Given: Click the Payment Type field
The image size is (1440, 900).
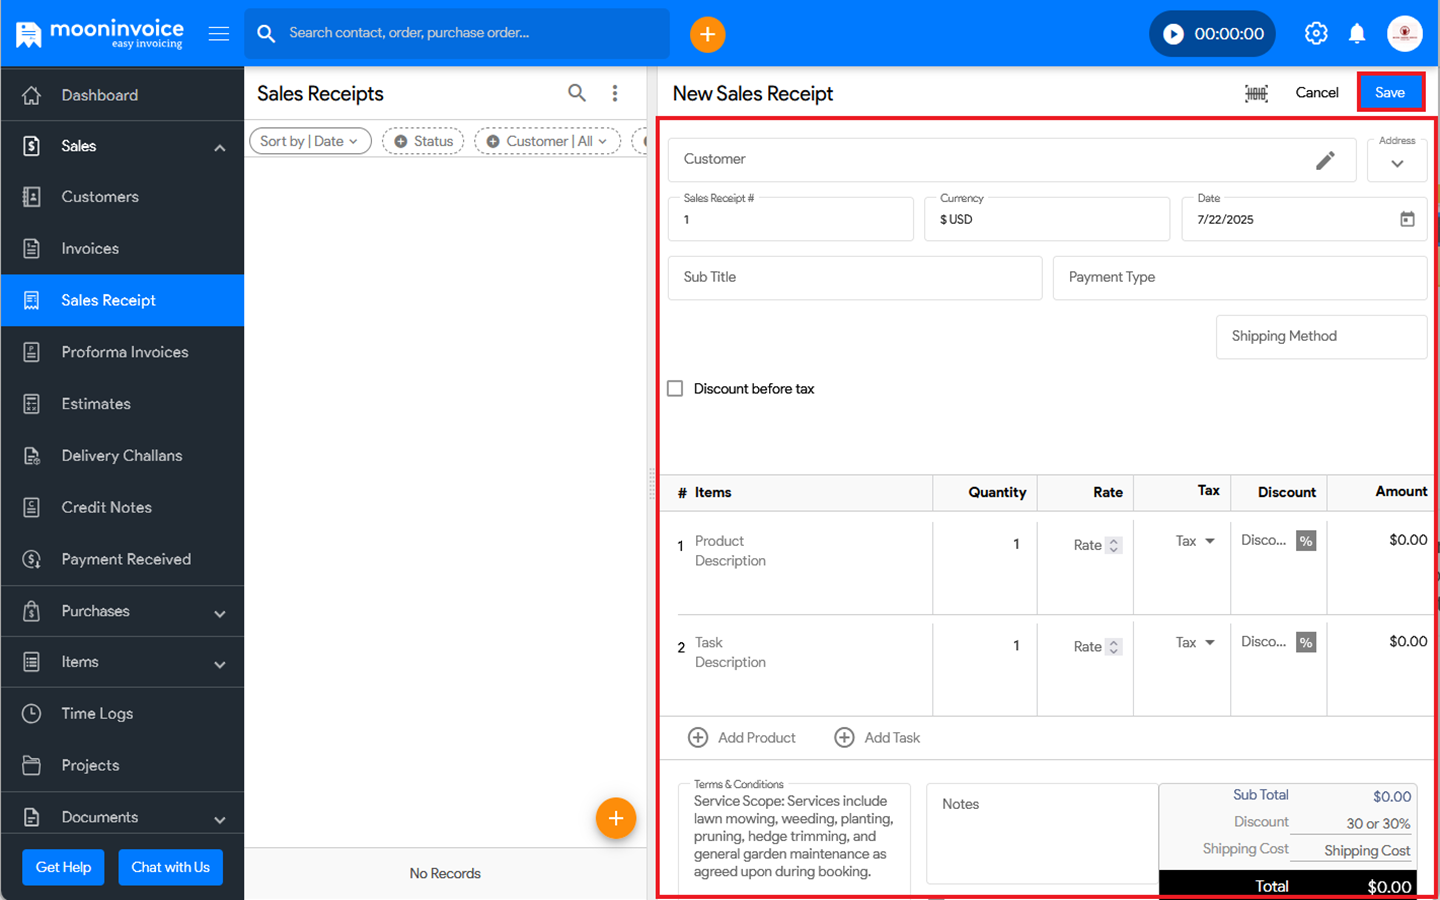Looking at the screenshot, I should [1240, 278].
